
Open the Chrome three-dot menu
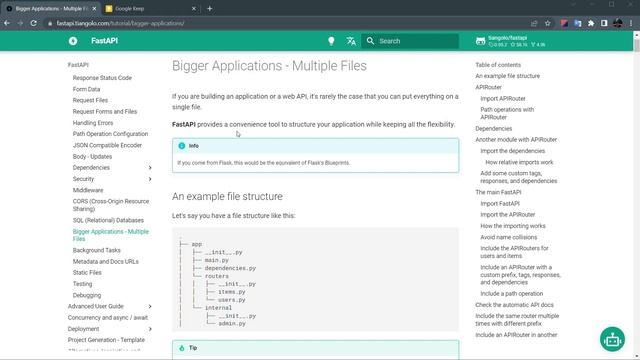pos(631,23)
